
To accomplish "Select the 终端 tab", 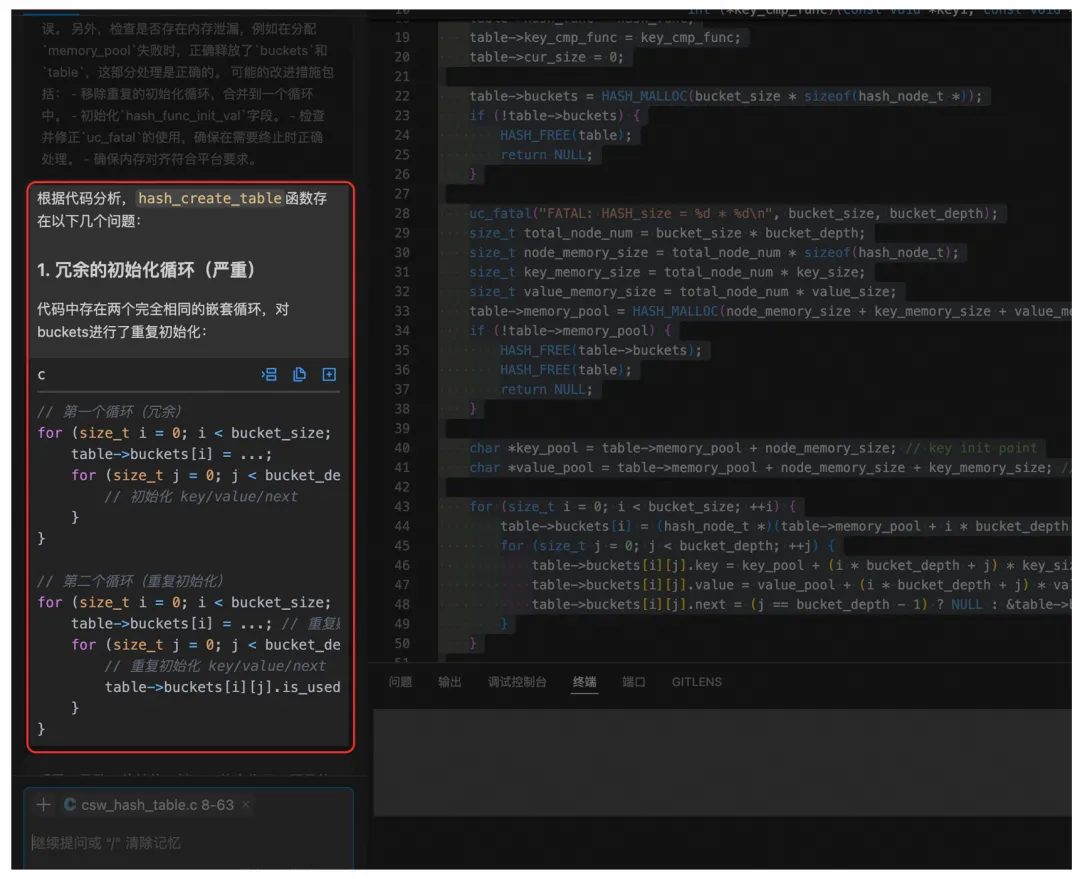I will pos(584,682).
